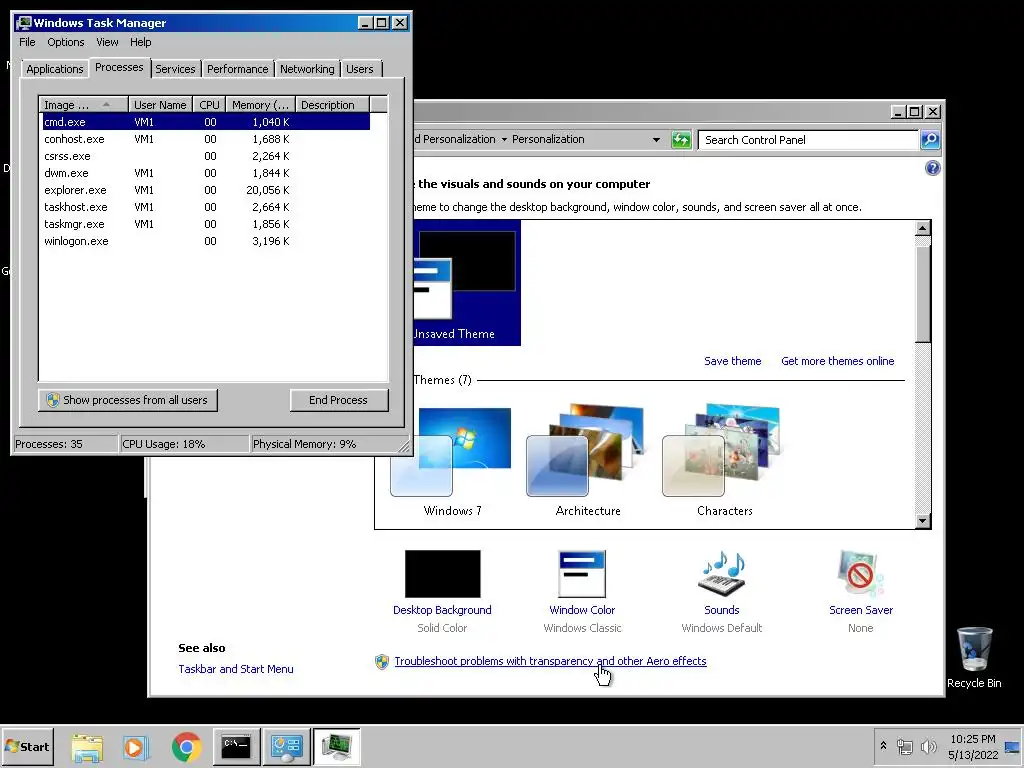Click Get more themes online link
The width and height of the screenshot is (1024, 768).
coord(838,361)
